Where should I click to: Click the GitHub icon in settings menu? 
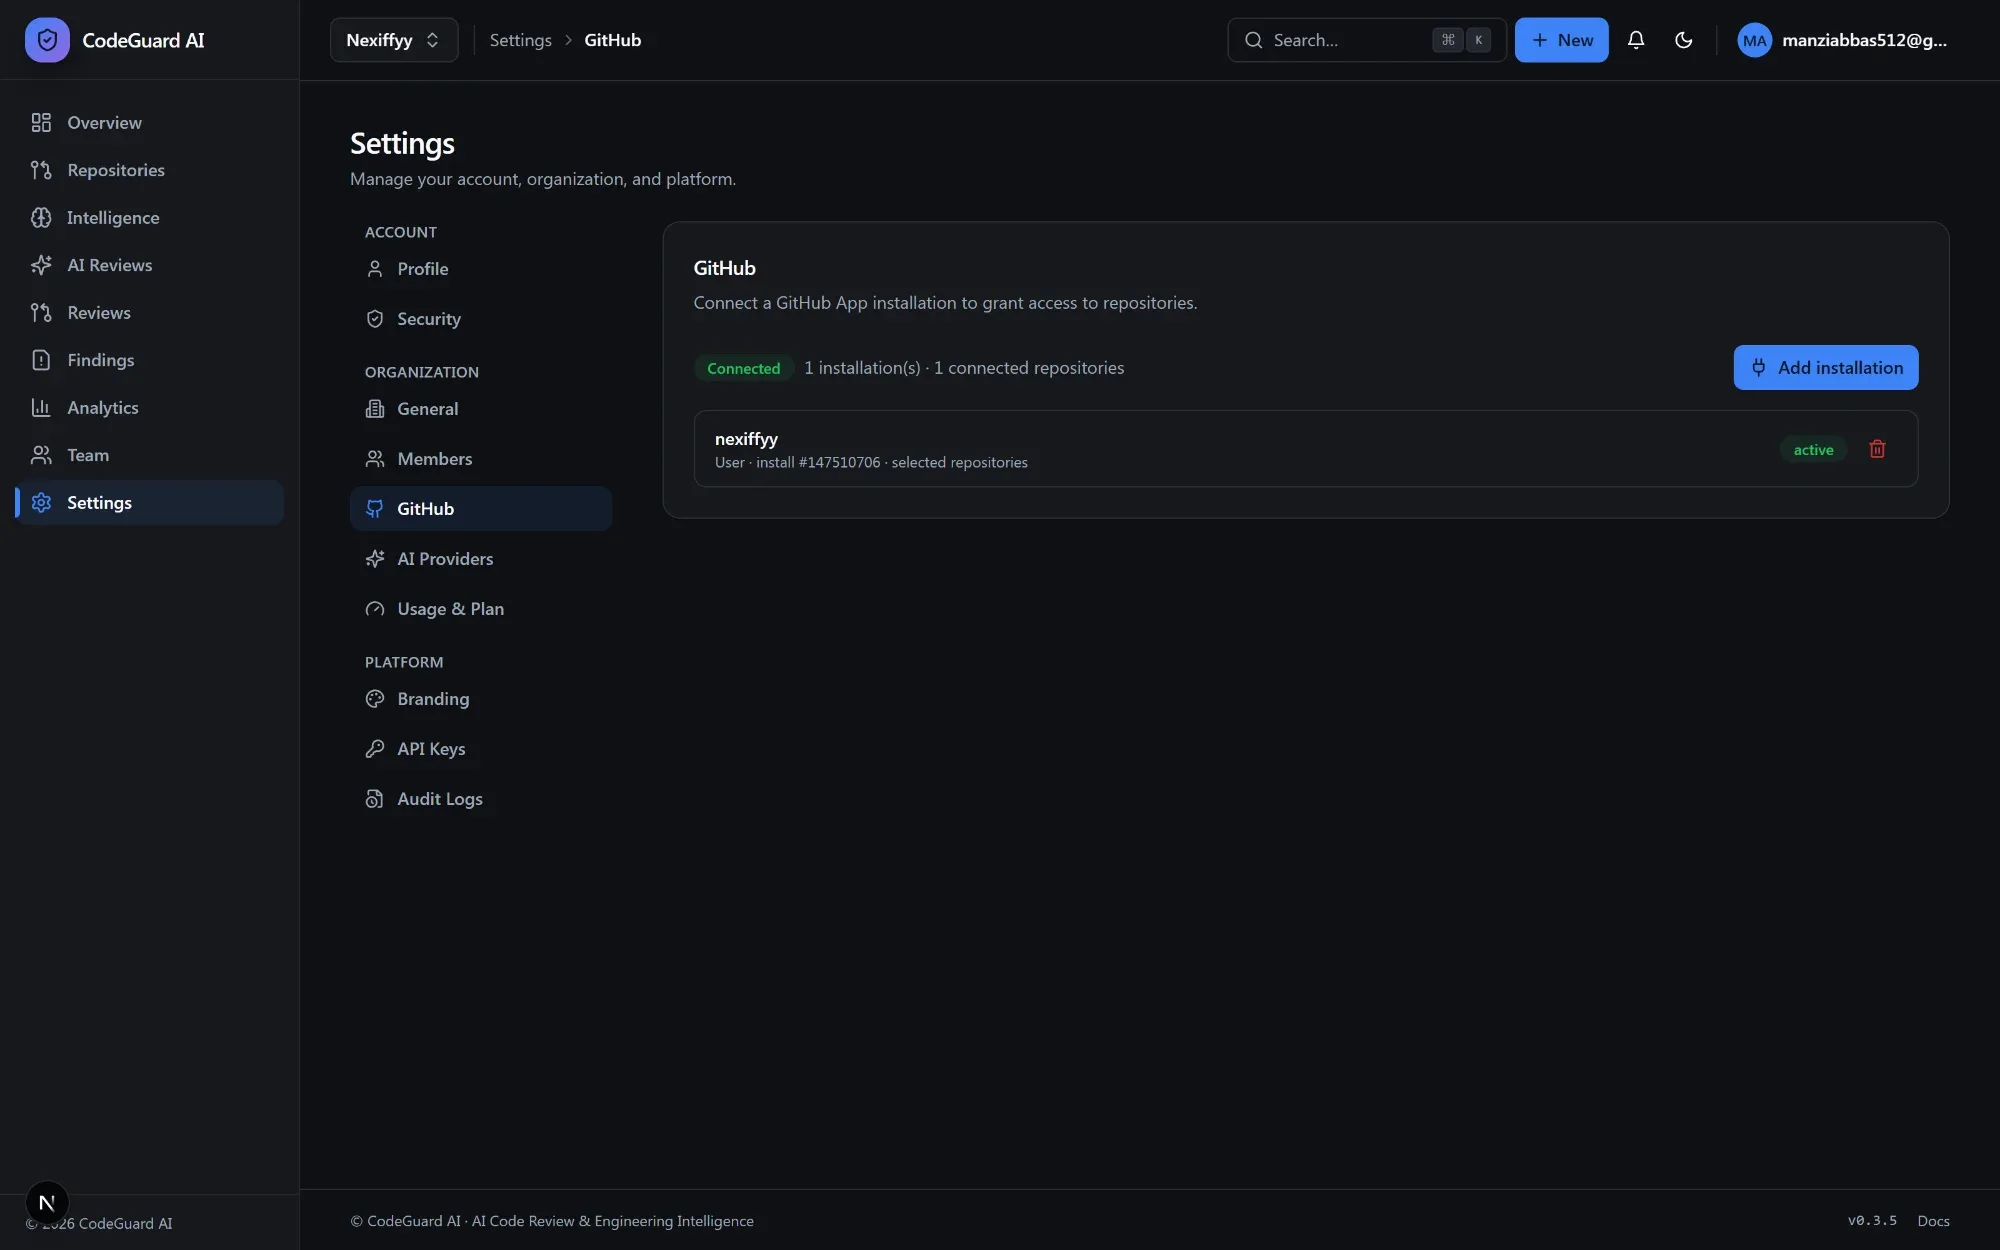[375, 509]
